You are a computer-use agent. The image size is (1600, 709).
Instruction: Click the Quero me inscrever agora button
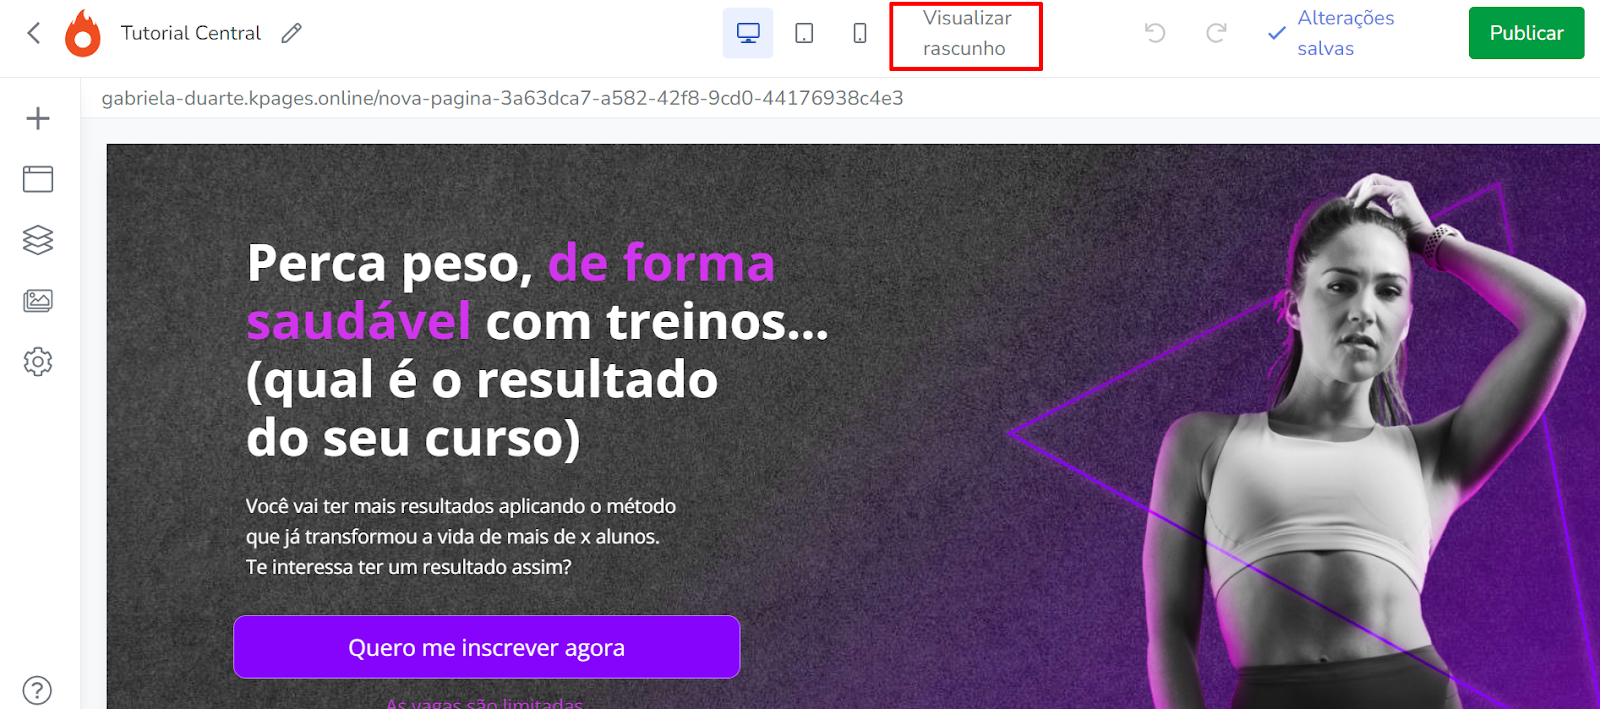point(487,647)
